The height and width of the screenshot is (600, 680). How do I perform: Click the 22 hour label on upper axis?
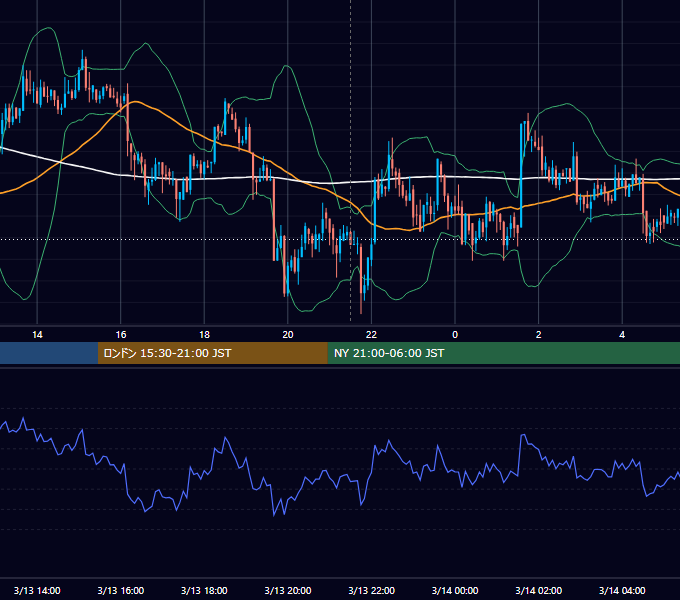(x=371, y=335)
